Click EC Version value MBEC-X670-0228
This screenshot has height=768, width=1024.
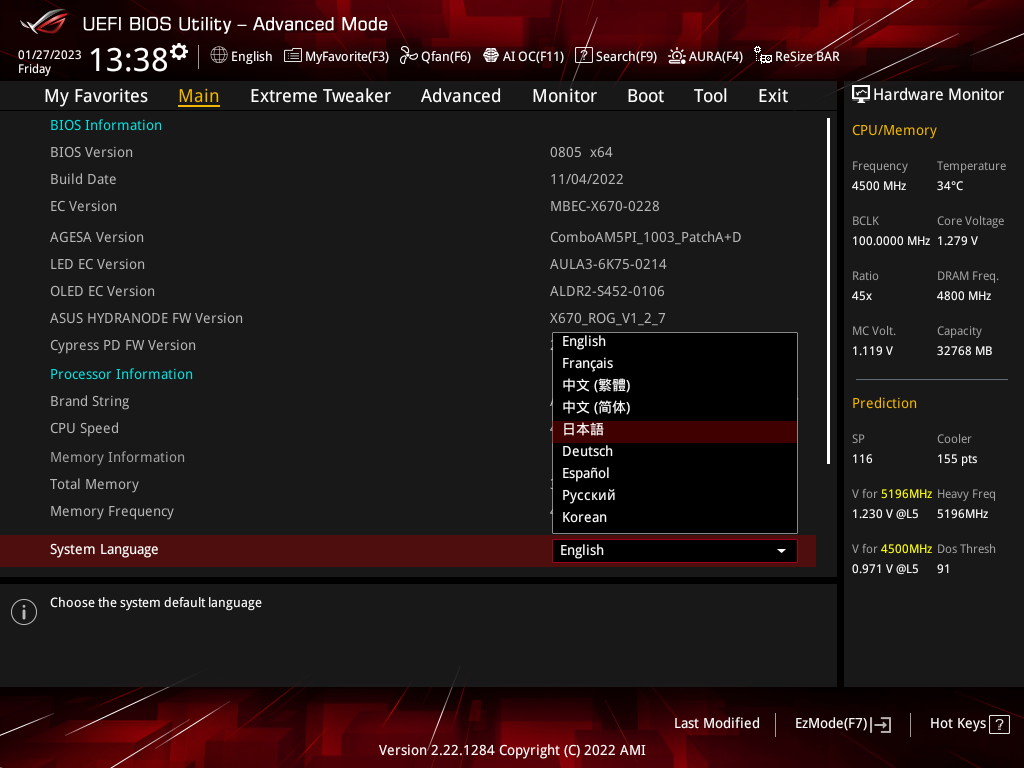[x=605, y=206]
